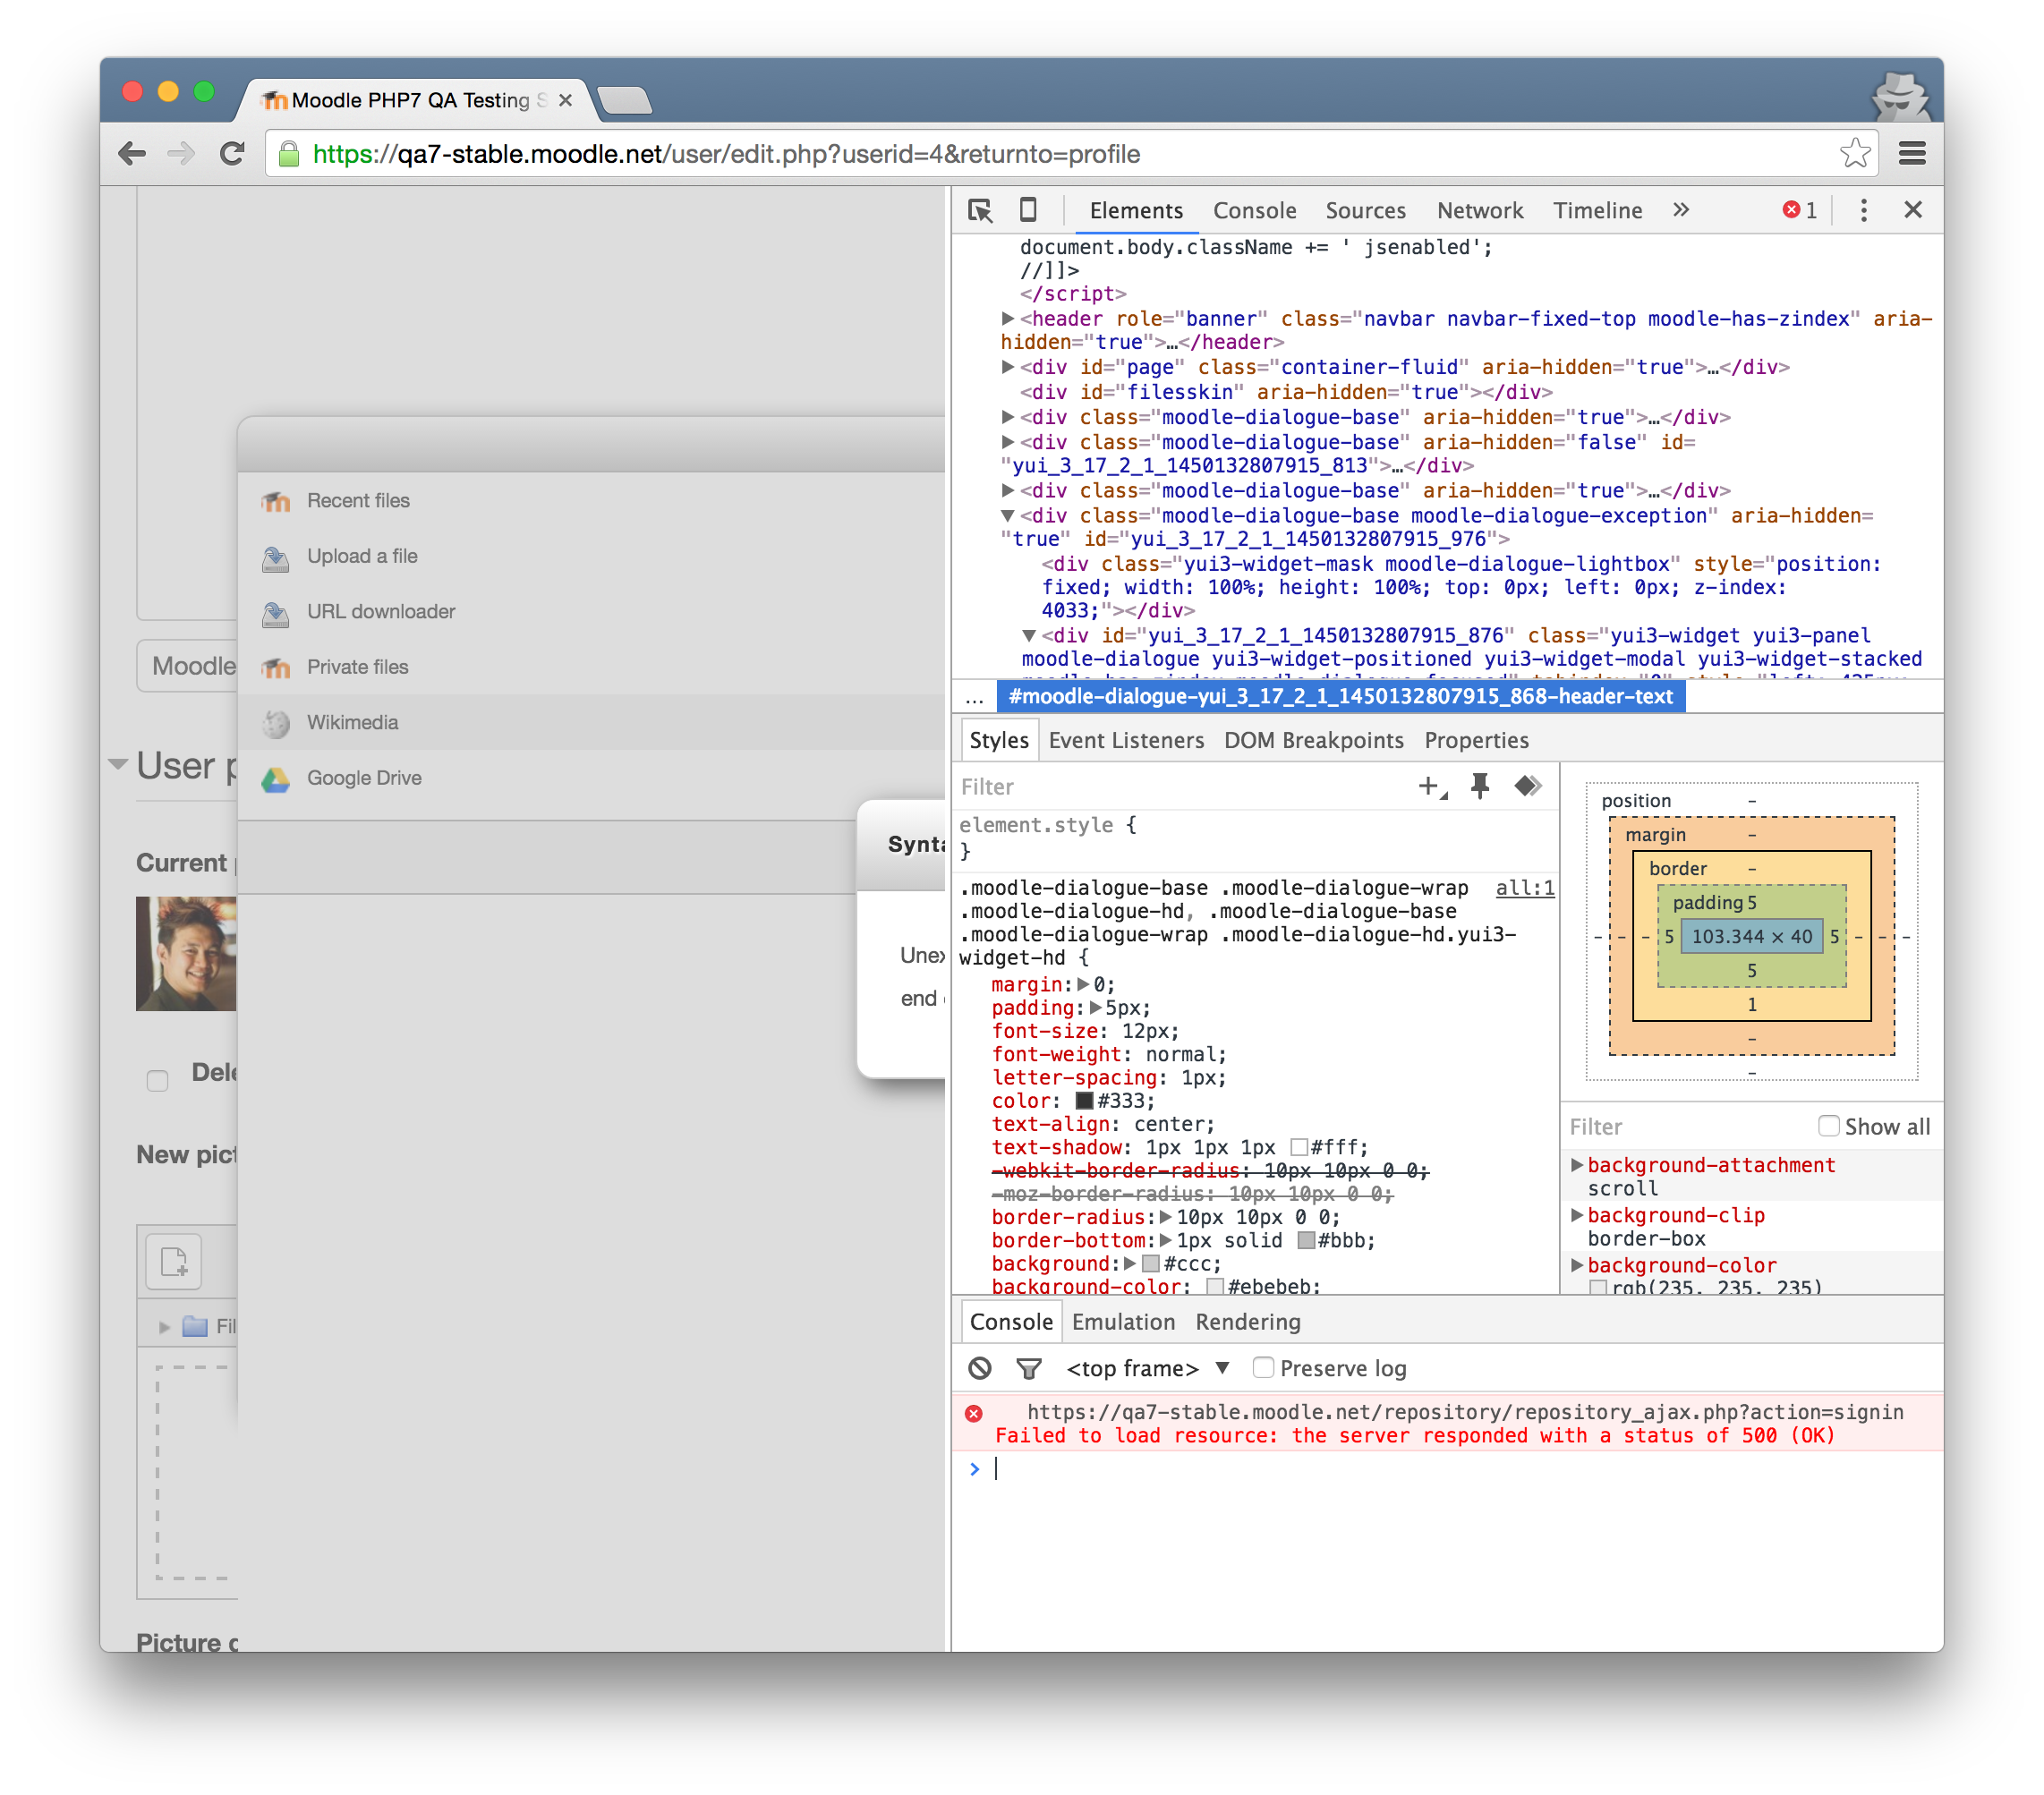The height and width of the screenshot is (1795, 2044).
Task: Click the #333 color swatch
Action: tap(1083, 1100)
